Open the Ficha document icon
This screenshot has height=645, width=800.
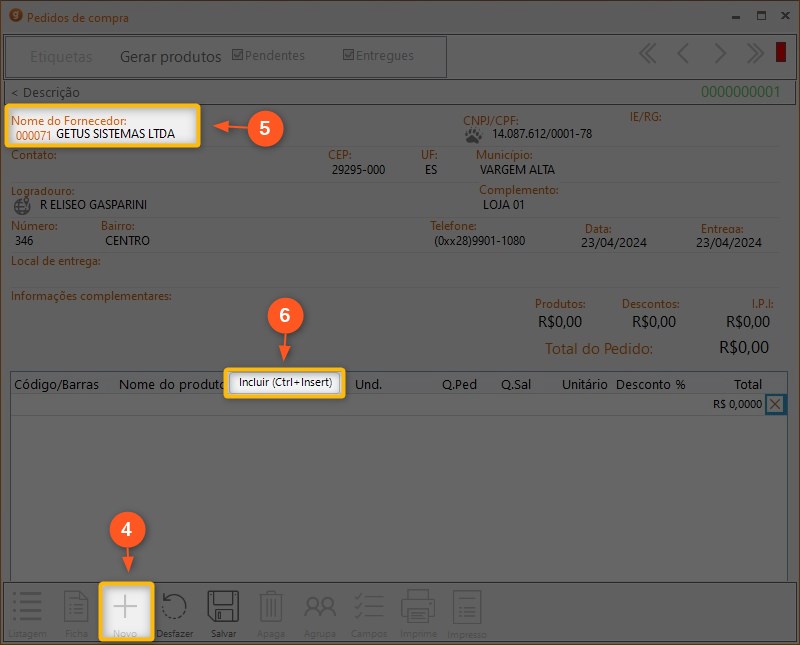click(76, 607)
